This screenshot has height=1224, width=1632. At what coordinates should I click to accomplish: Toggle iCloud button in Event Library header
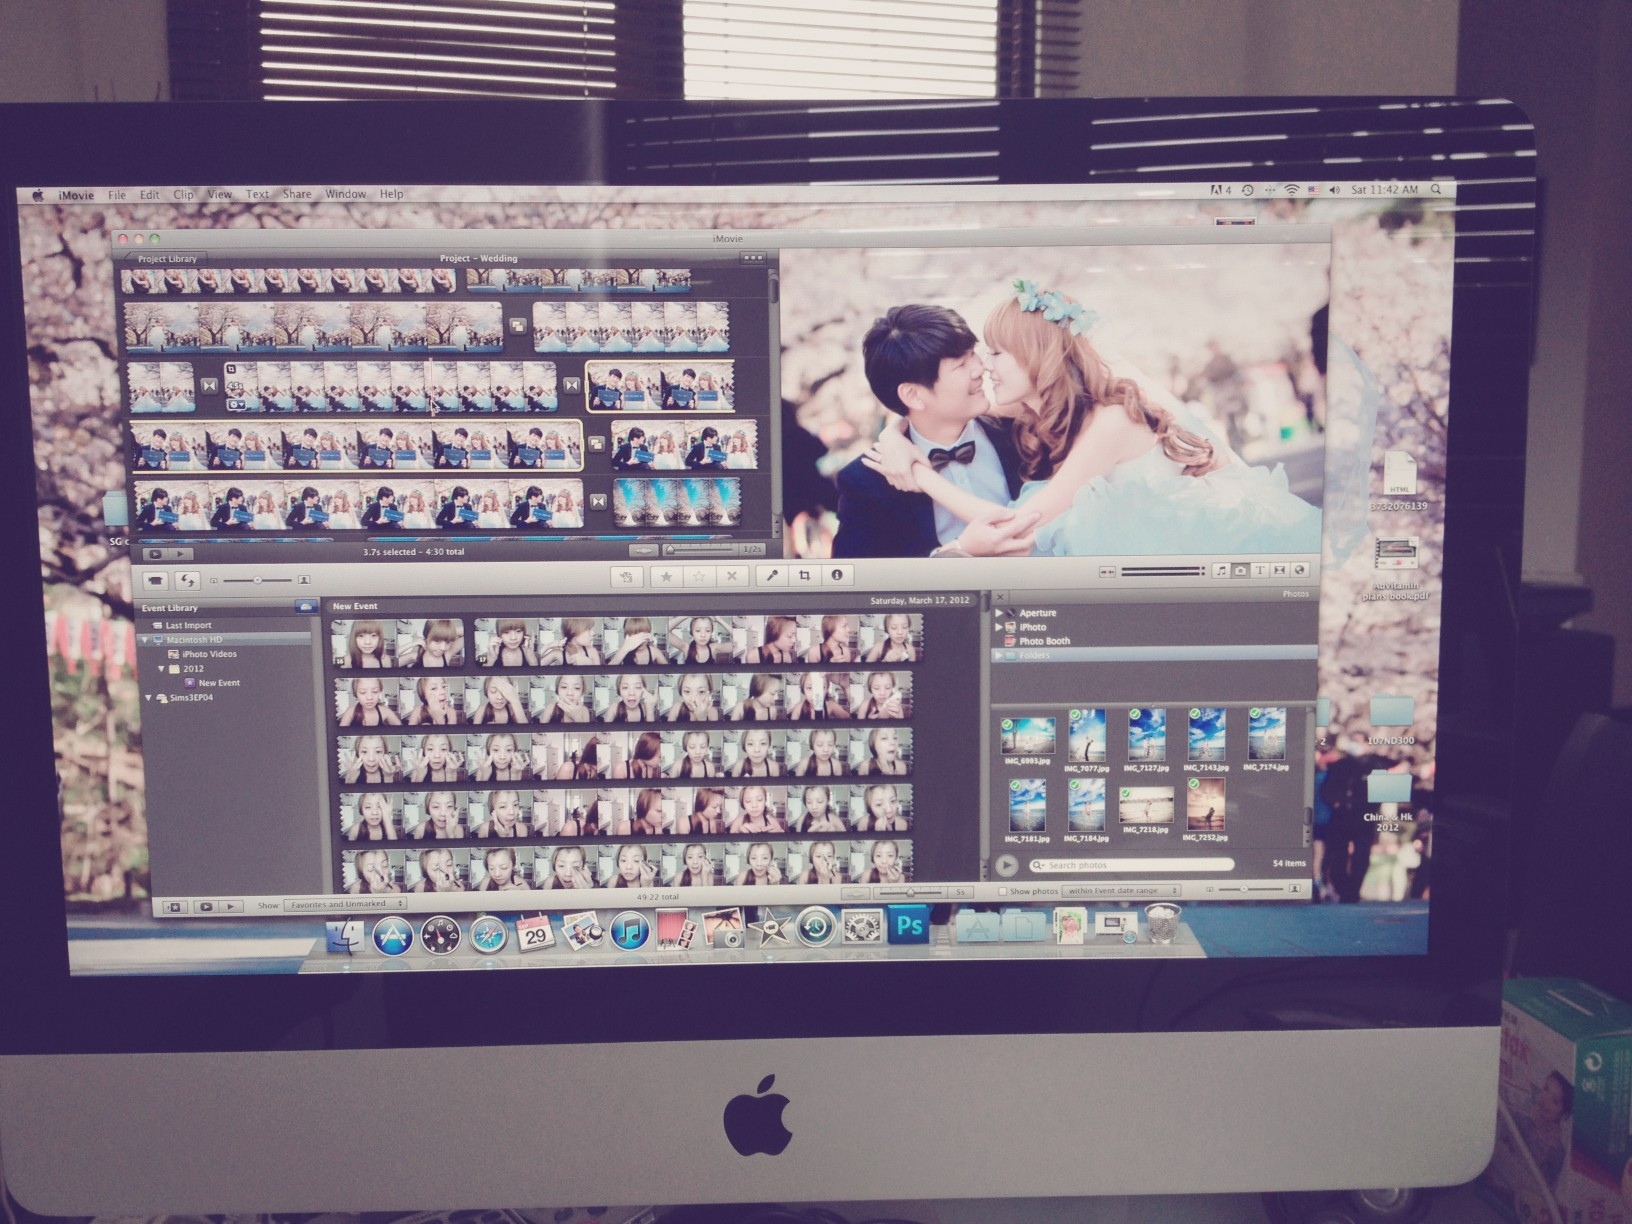[x=306, y=607]
